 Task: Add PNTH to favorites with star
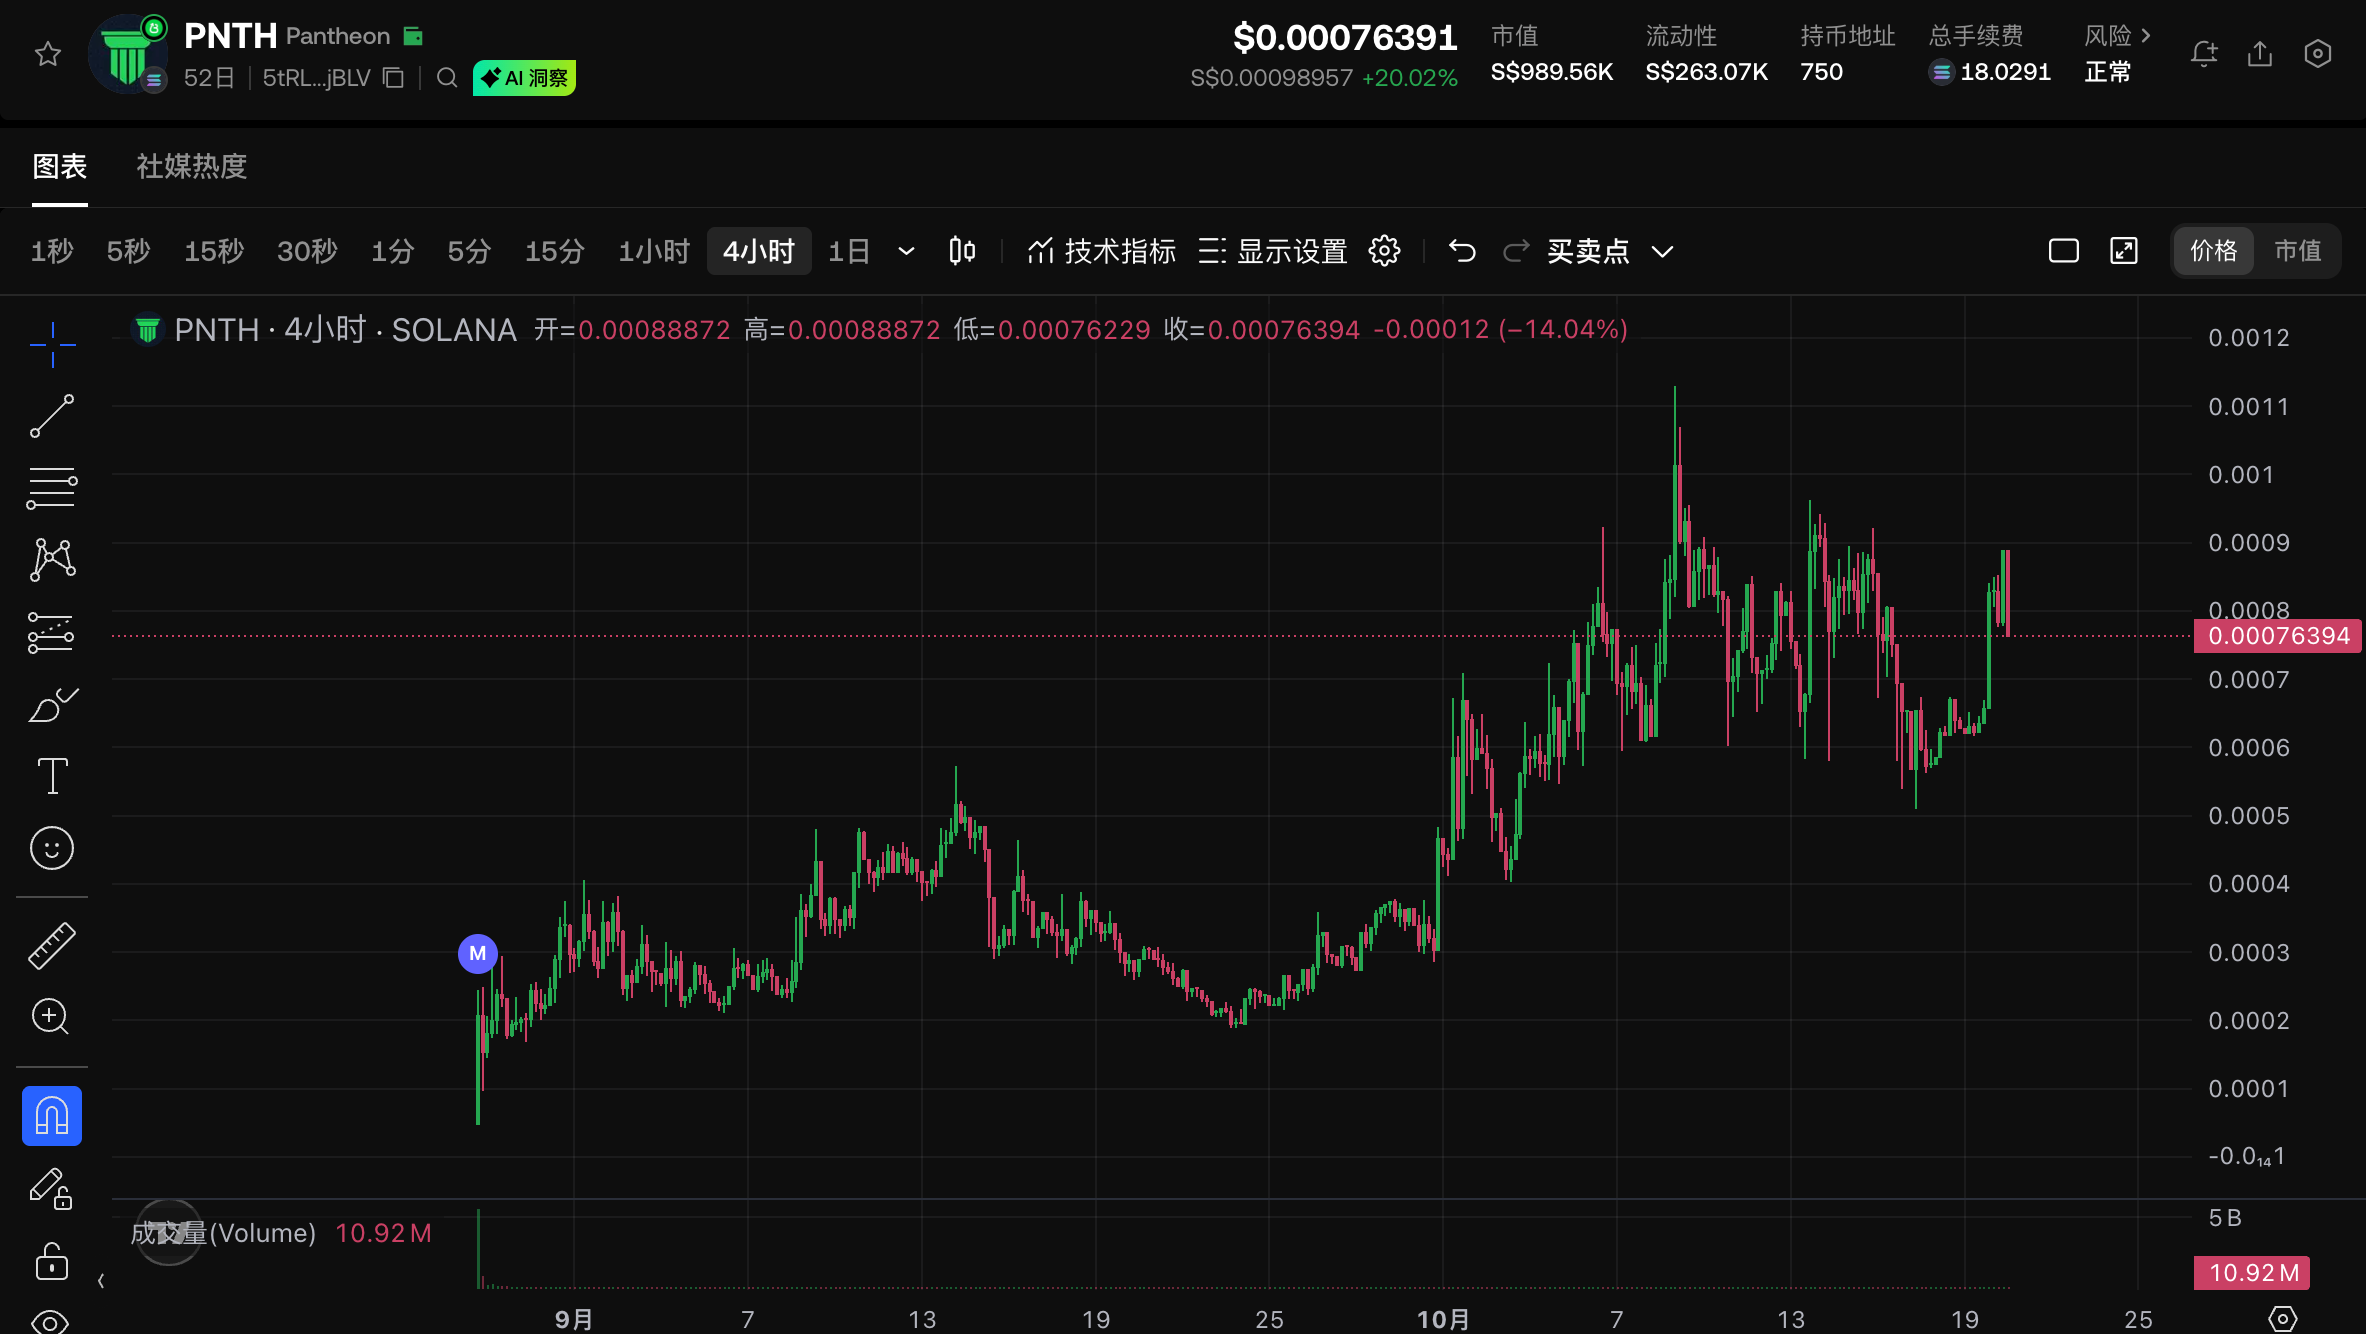point(48,54)
